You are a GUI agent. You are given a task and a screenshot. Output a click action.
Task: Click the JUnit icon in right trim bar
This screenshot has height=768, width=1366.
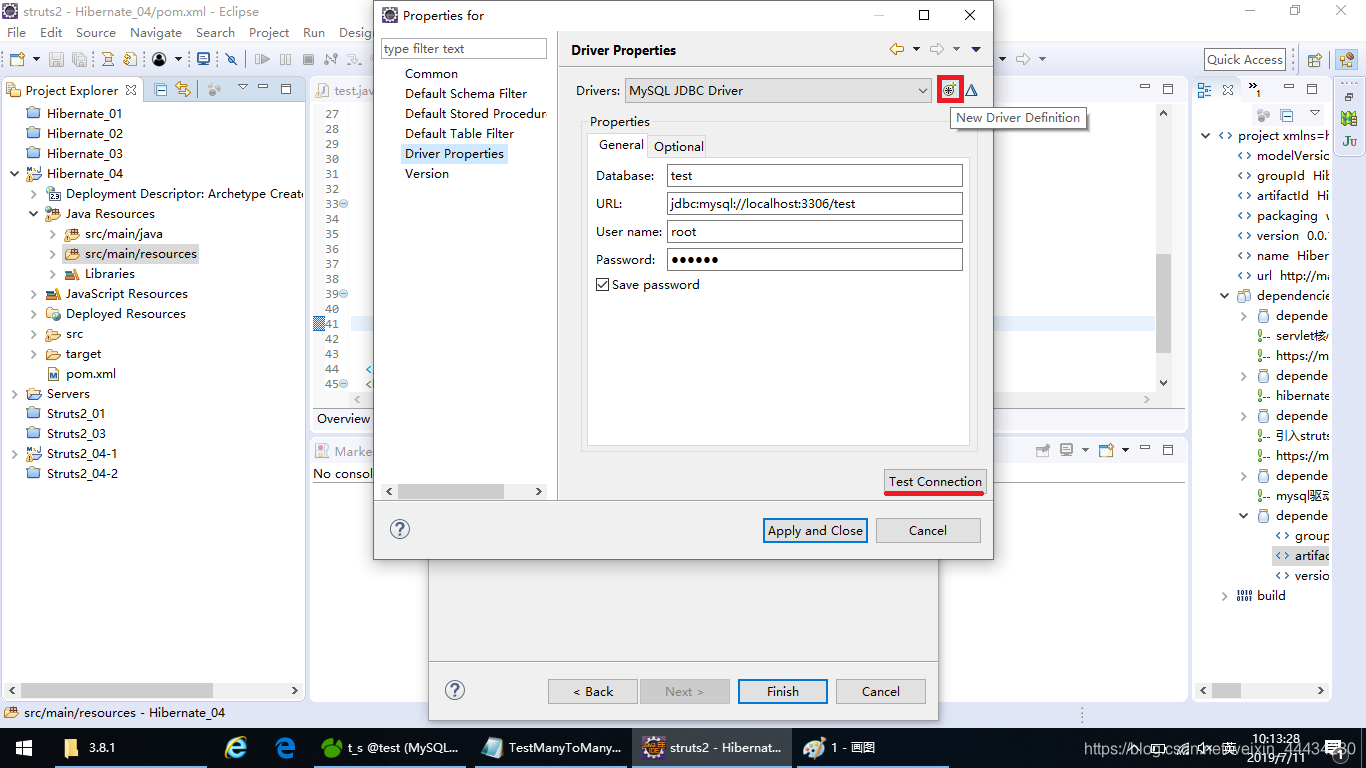[x=1349, y=141]
